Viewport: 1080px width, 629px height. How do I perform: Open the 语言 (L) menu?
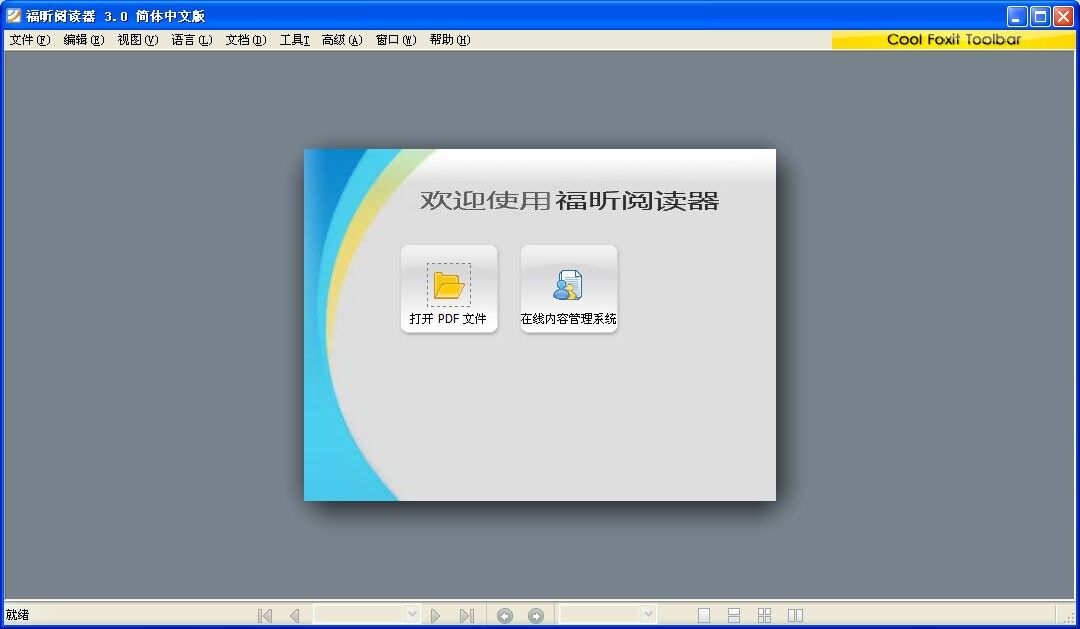[x=191, y=40]
